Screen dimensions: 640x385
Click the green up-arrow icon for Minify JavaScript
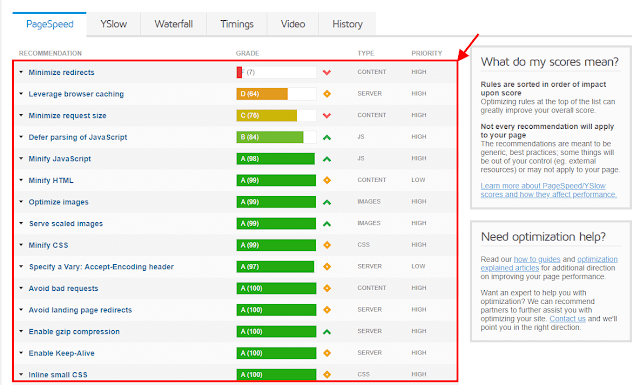point(327,159)
